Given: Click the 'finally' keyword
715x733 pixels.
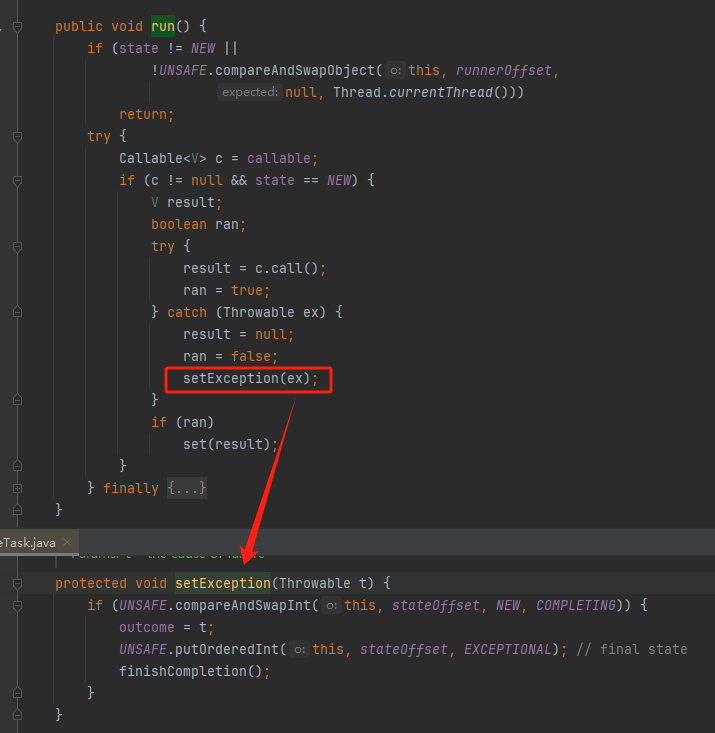Looking at the screenshot, I should point(130,488).
